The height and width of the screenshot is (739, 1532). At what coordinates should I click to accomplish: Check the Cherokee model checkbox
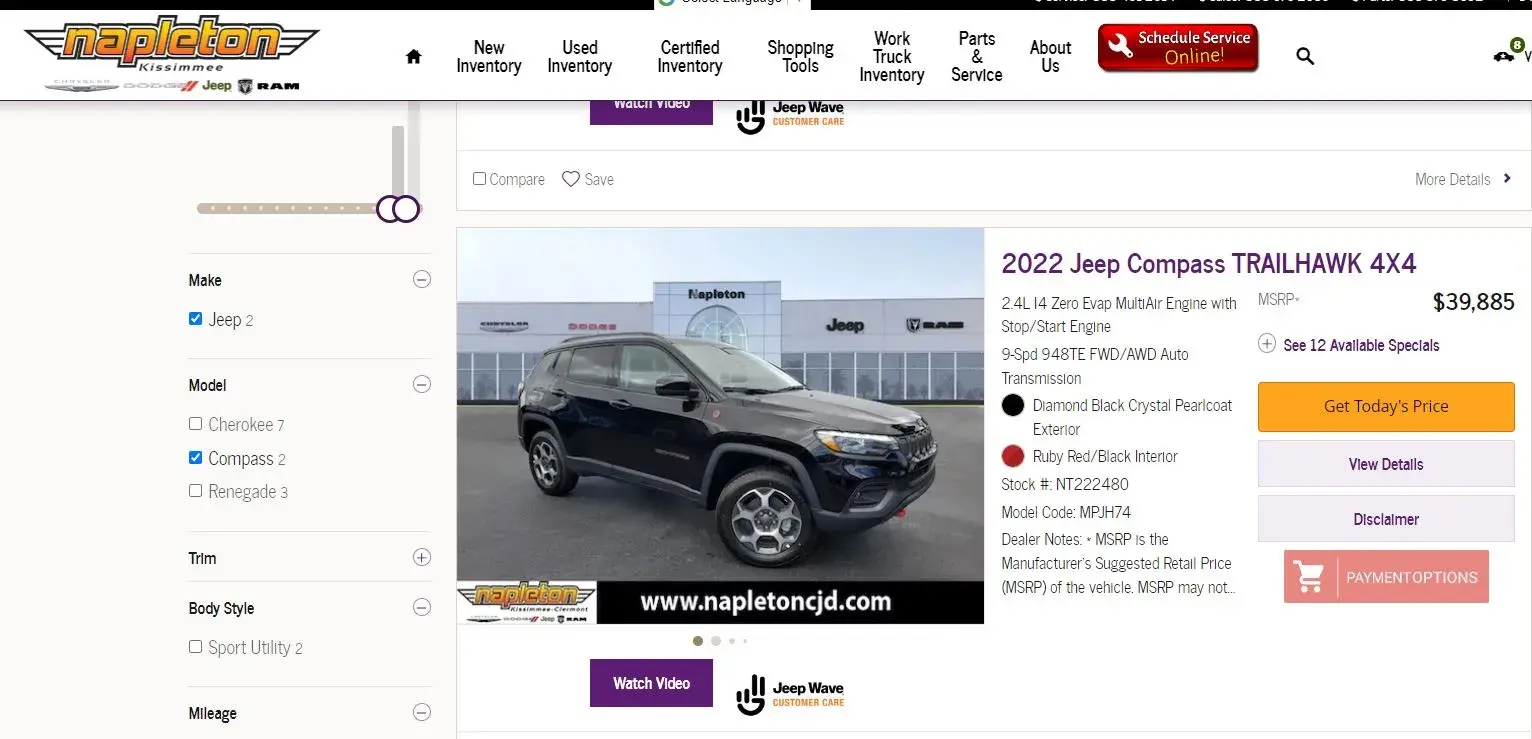195,424
